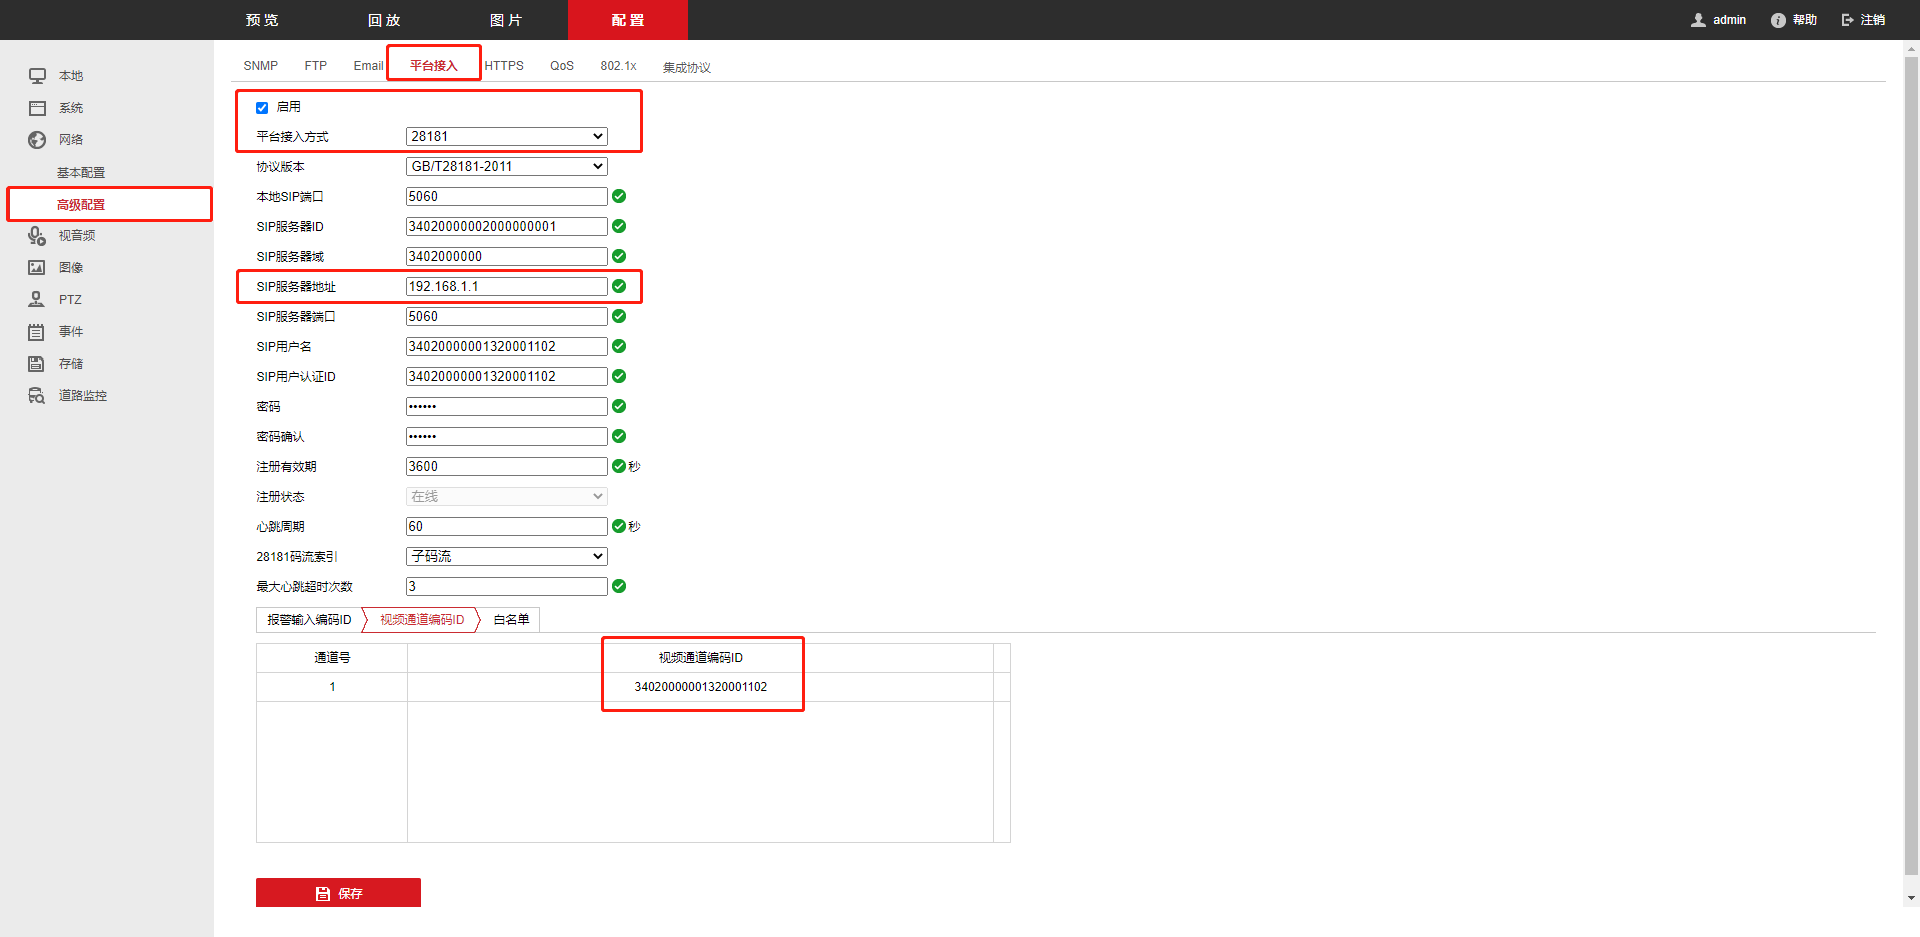Viewport: 1920px width, 937px height.
Task: Click the 最大心跳超时次数 input field
Action: point(507,586)
